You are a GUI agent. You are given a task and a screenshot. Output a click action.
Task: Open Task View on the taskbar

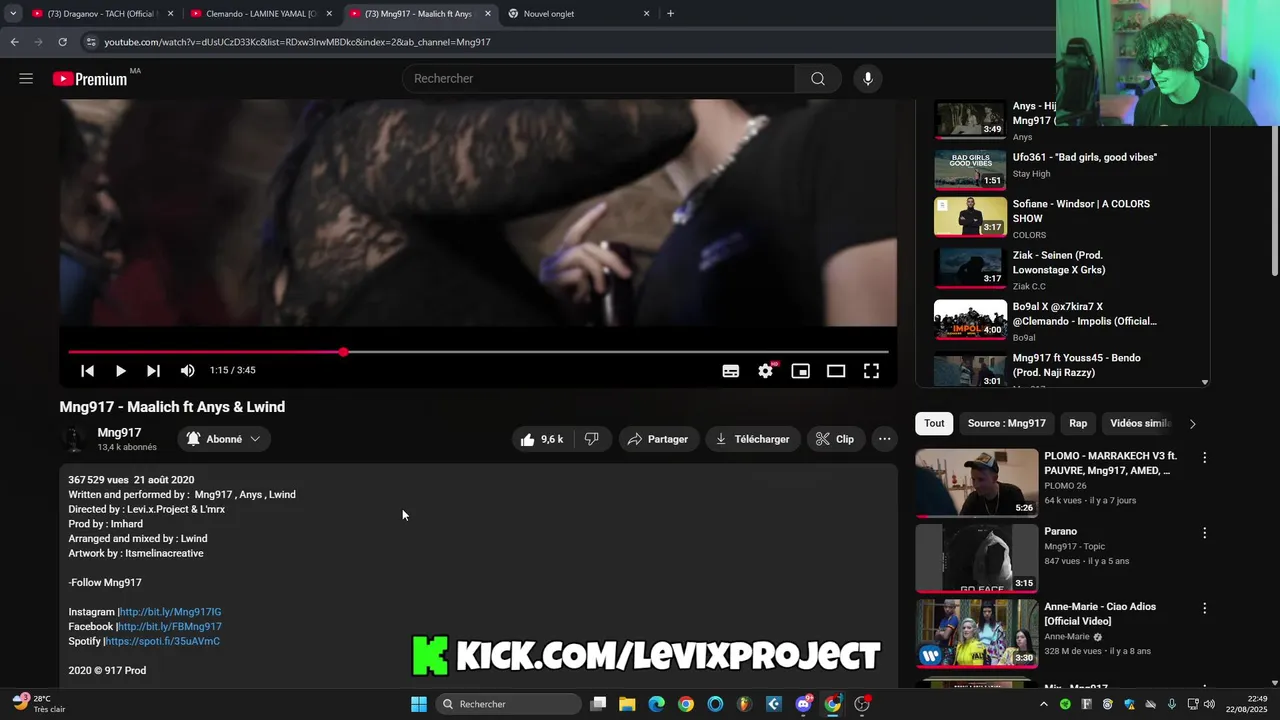[x=598, y=704]
